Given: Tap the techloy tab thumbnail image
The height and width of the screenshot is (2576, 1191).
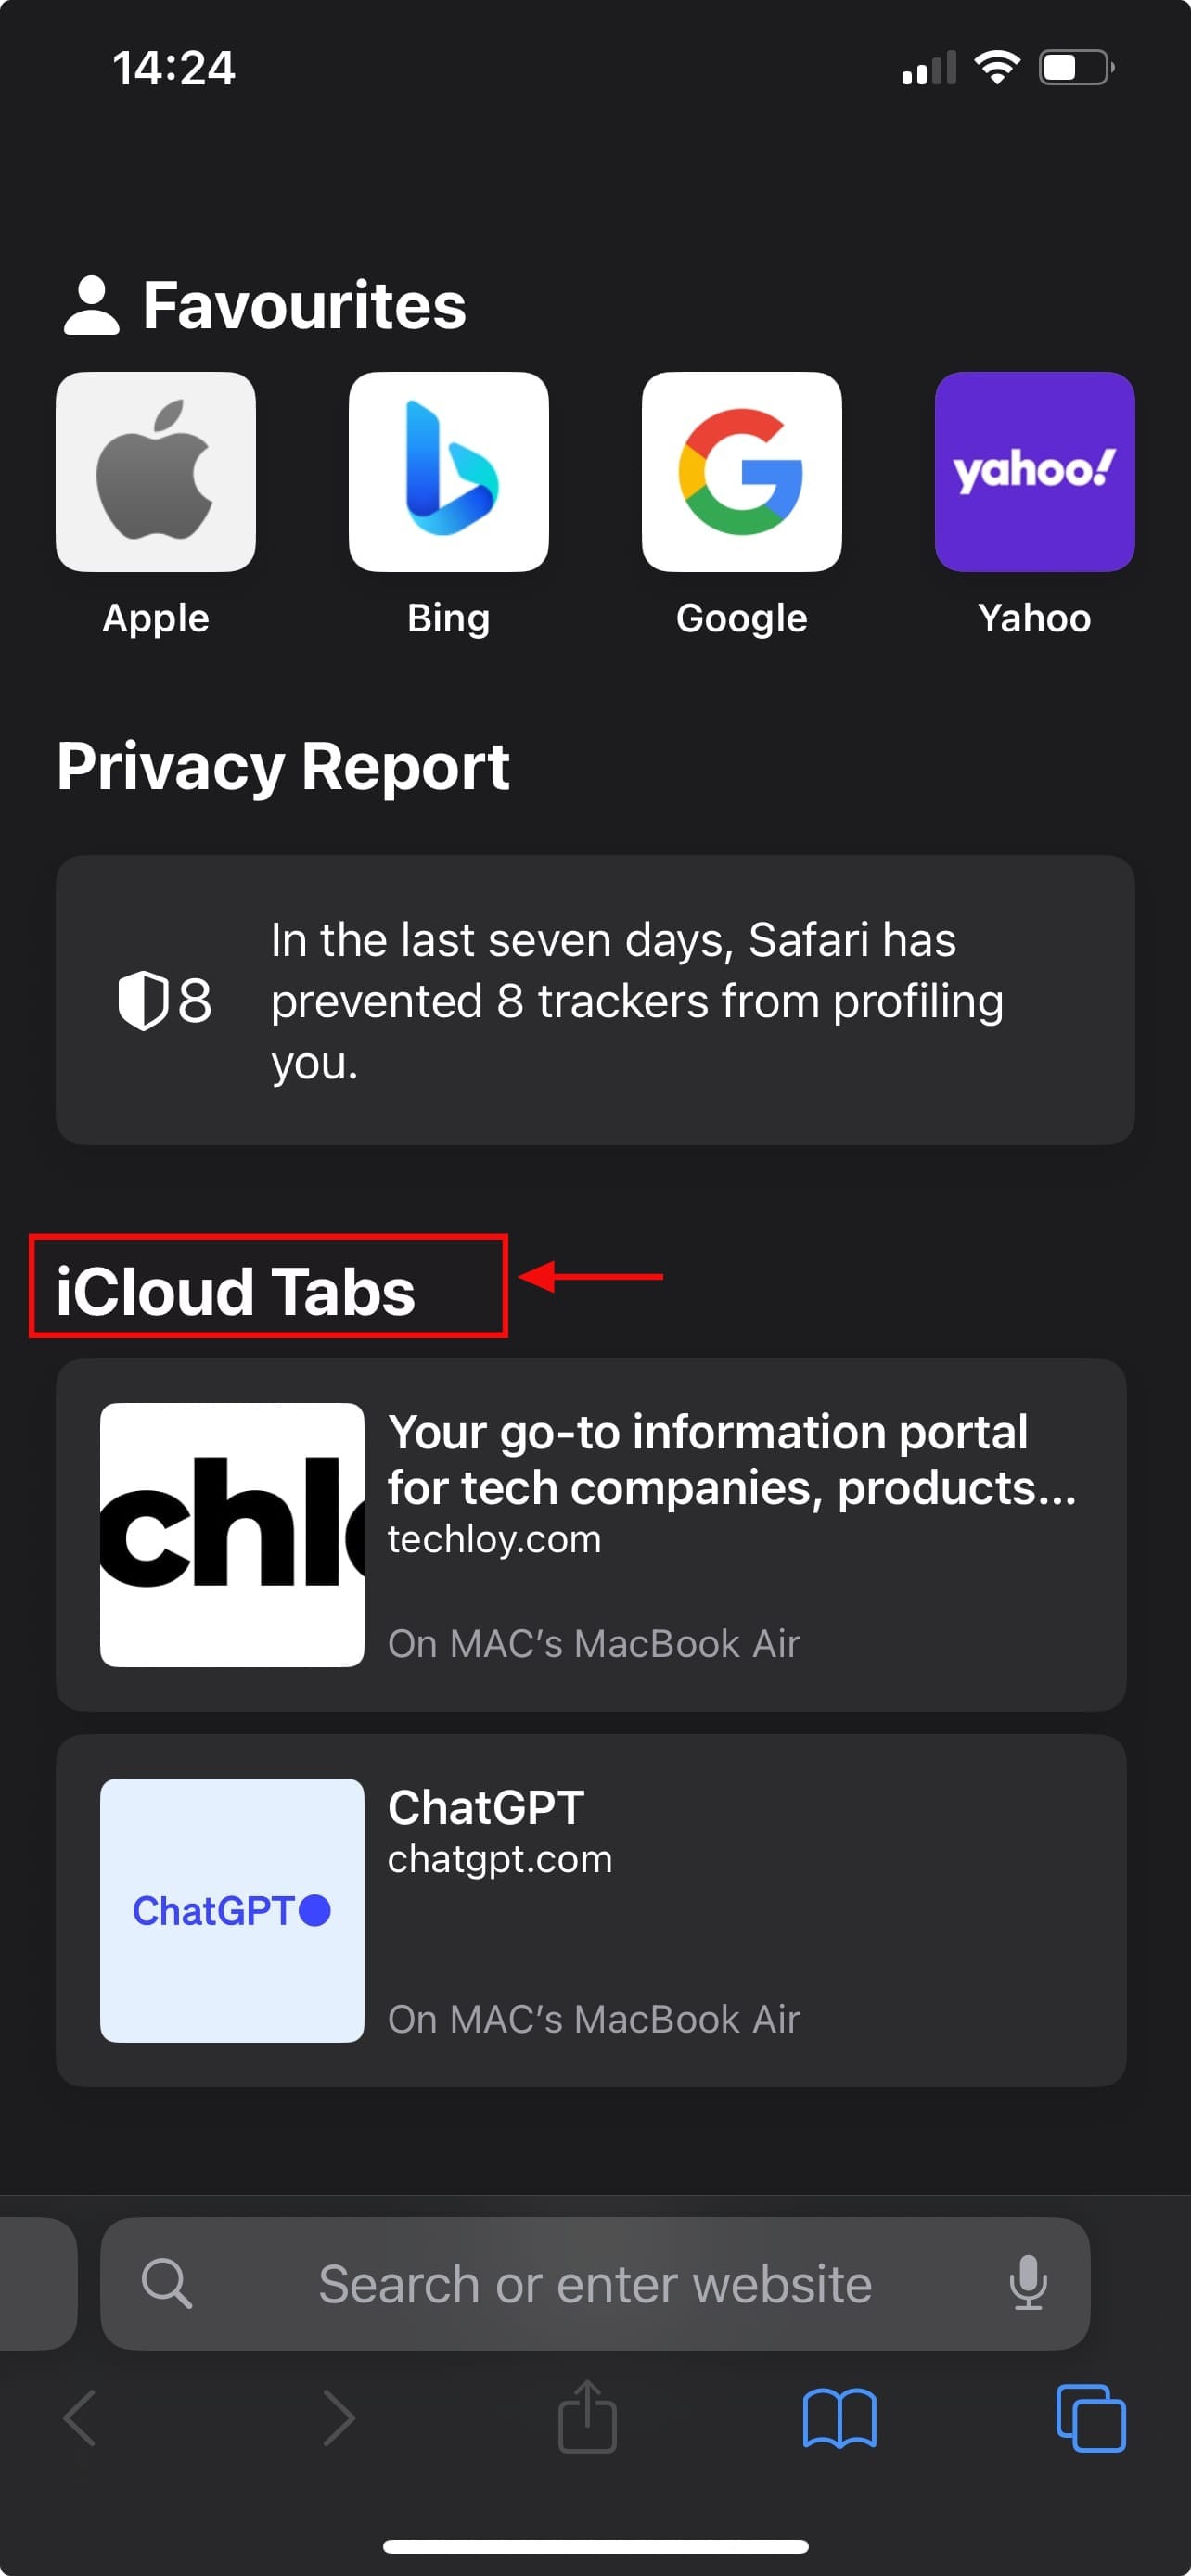Looking at the screenshot, I should (x=232, y=1534).
